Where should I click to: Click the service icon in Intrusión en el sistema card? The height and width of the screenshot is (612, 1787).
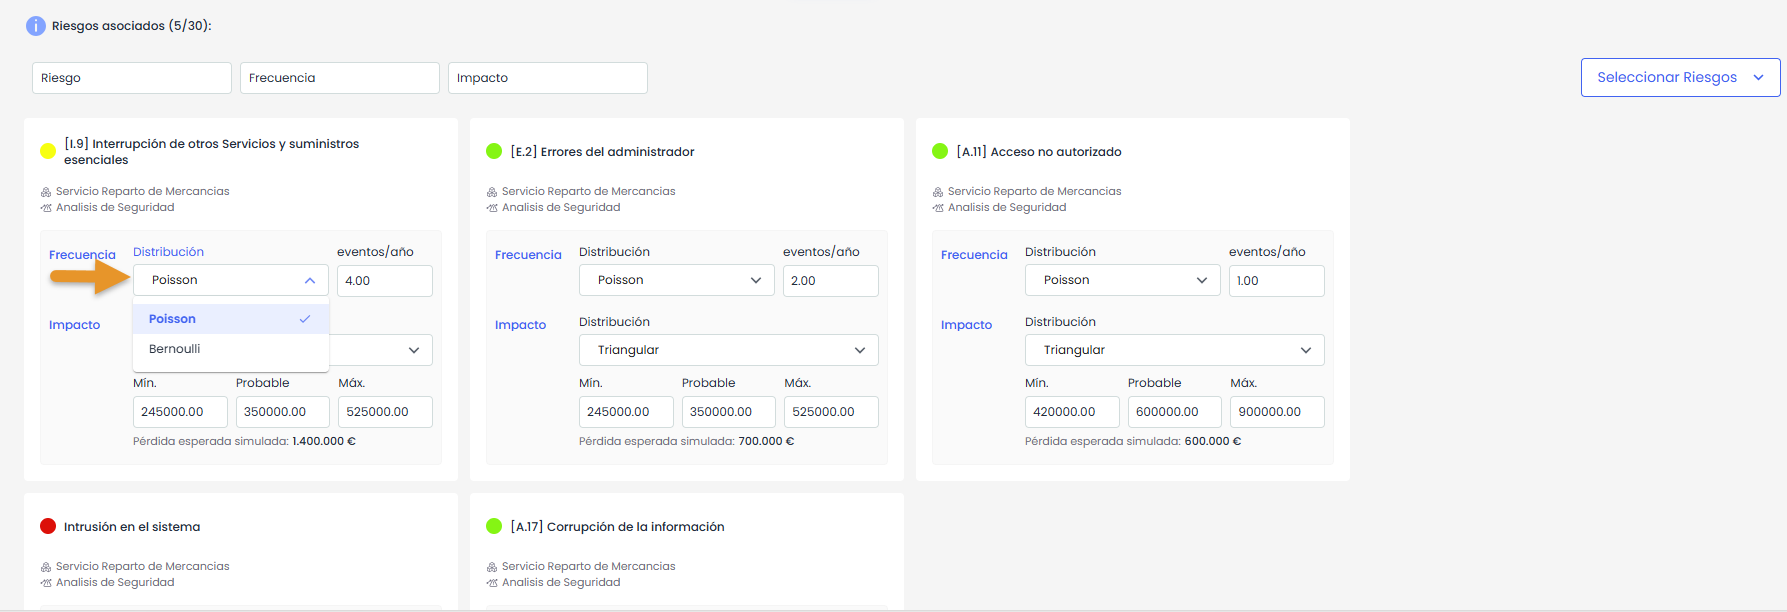[x=46, y=567]
